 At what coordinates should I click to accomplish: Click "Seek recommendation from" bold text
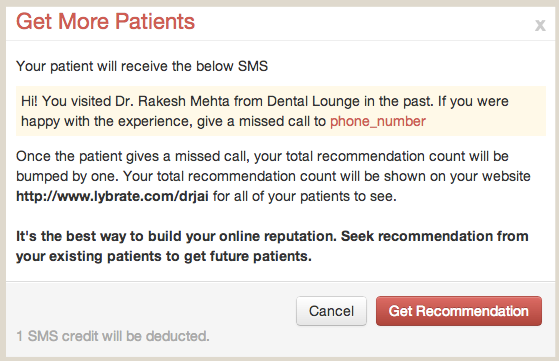click(x=435, y=236)
